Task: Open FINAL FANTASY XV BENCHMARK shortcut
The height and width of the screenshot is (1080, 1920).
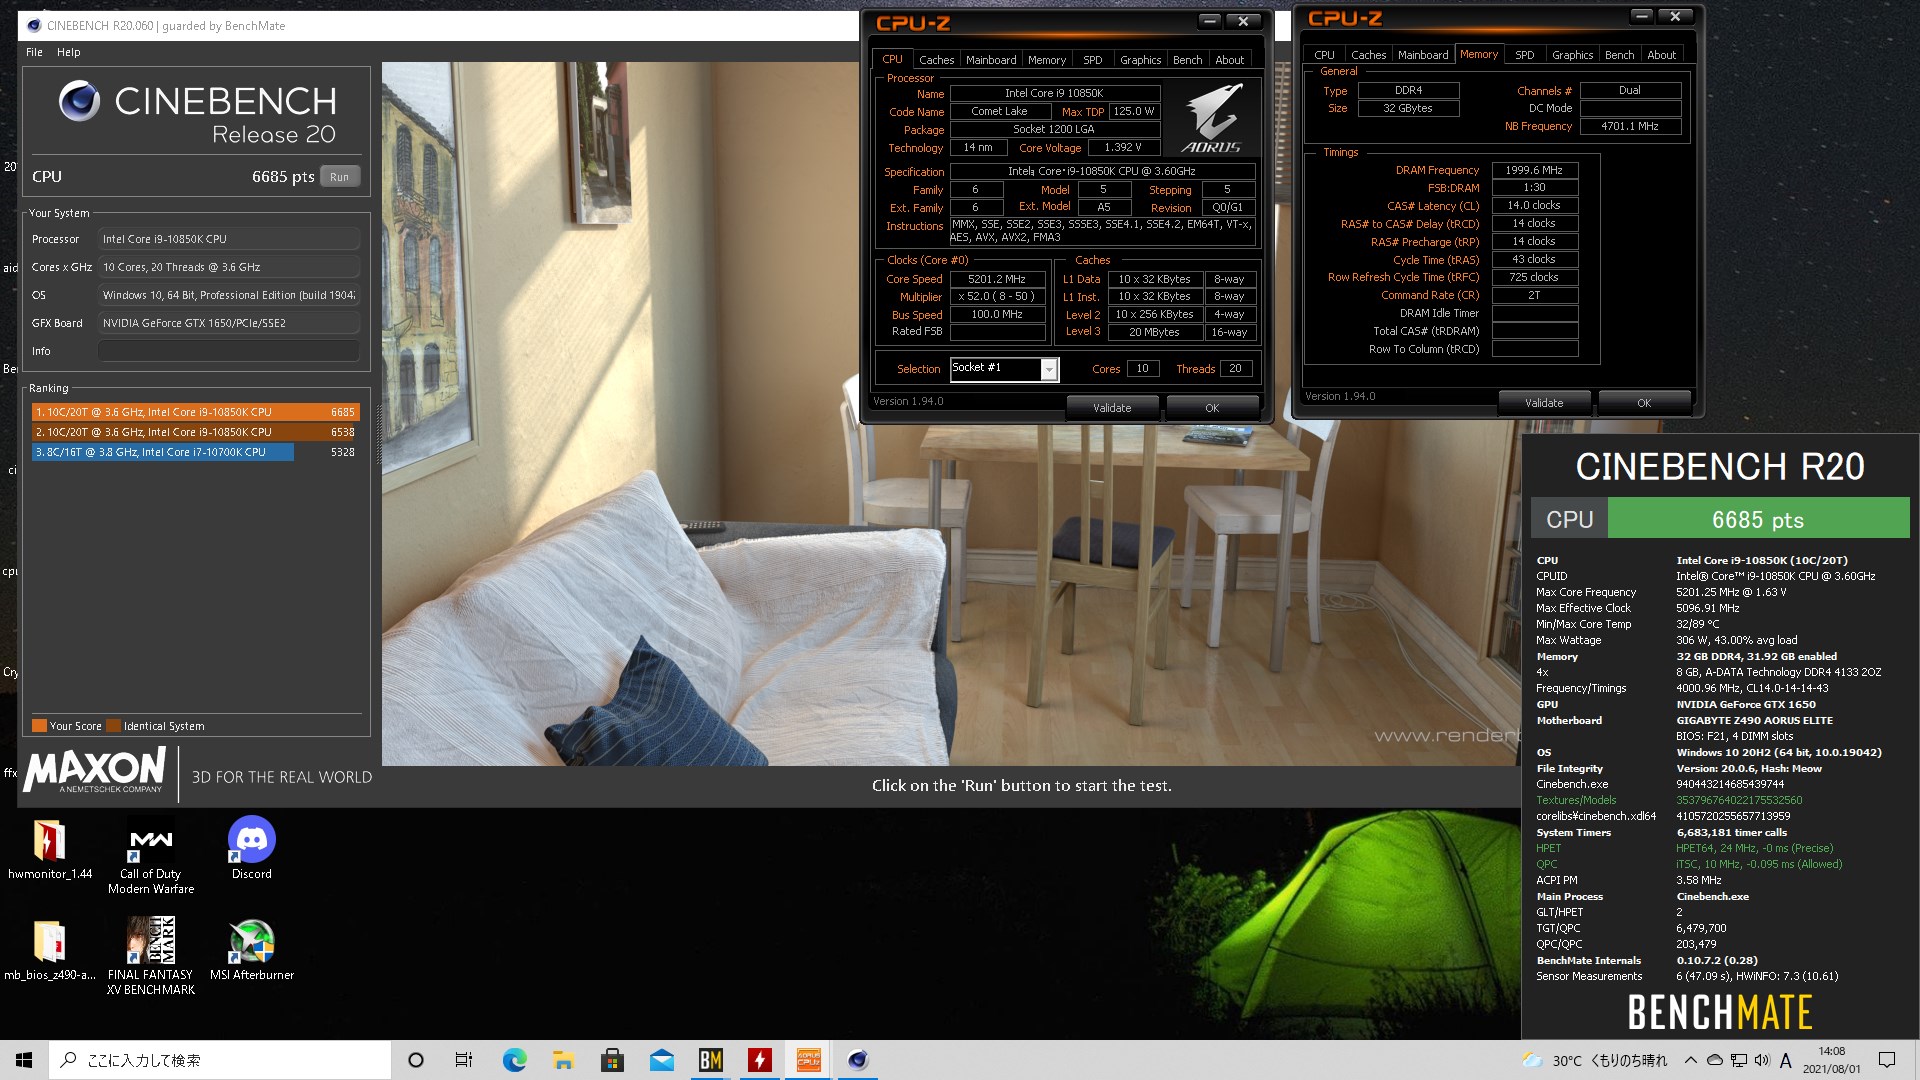Action: click(151, 957)
